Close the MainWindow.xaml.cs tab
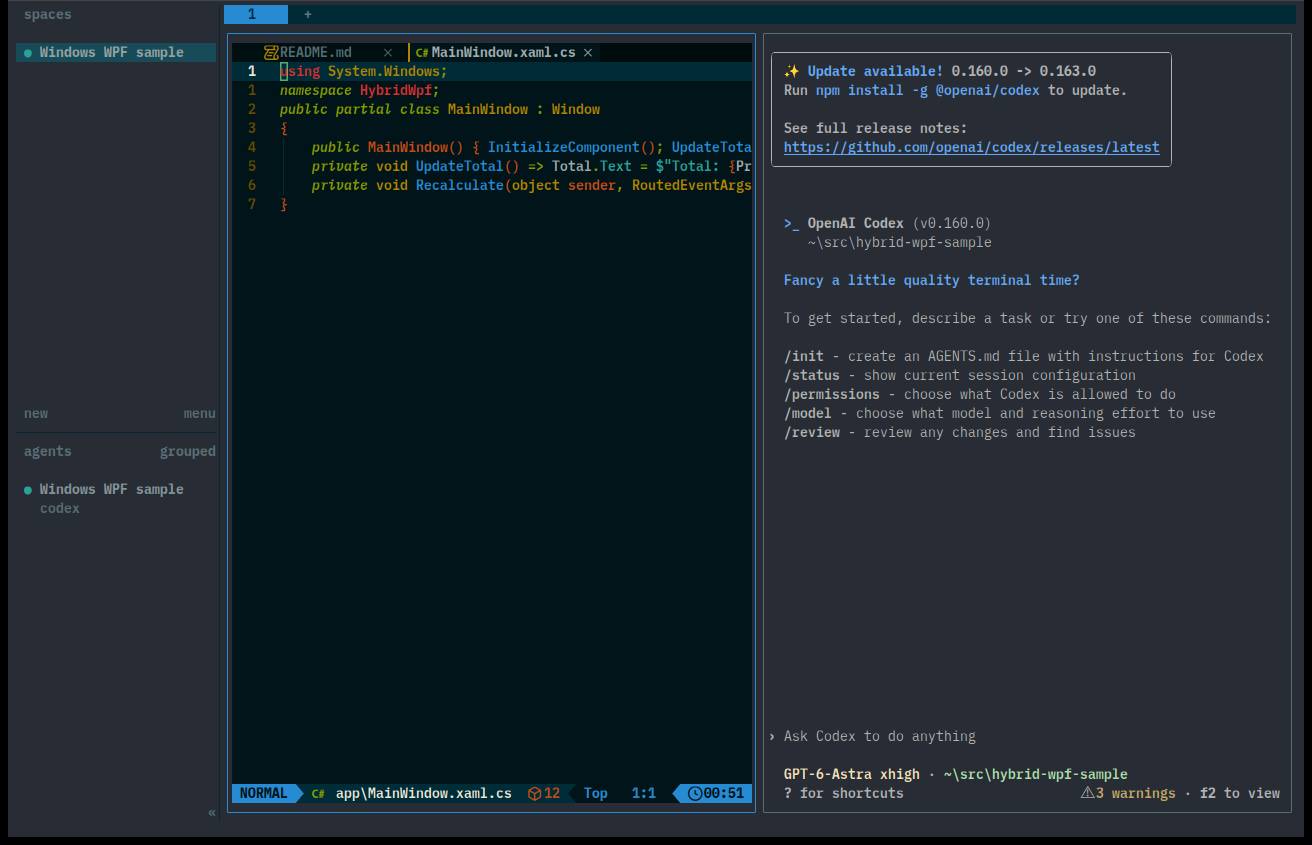 [x=588, y=53]
